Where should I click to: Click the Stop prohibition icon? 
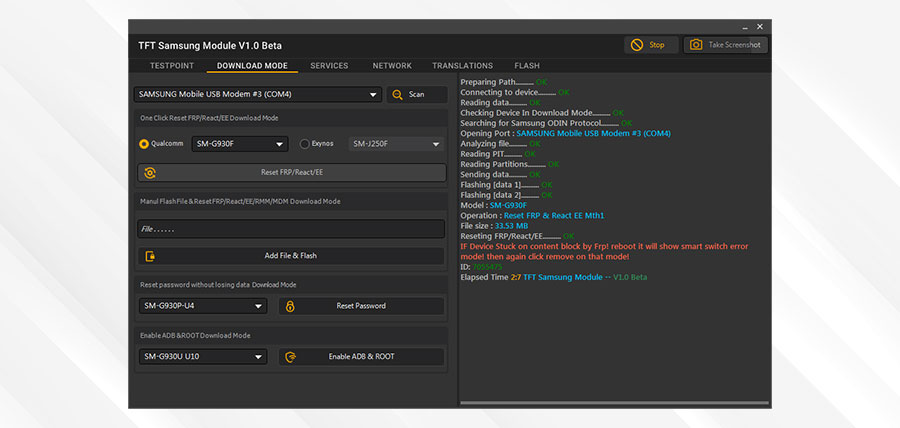click(x=636, y=45)
